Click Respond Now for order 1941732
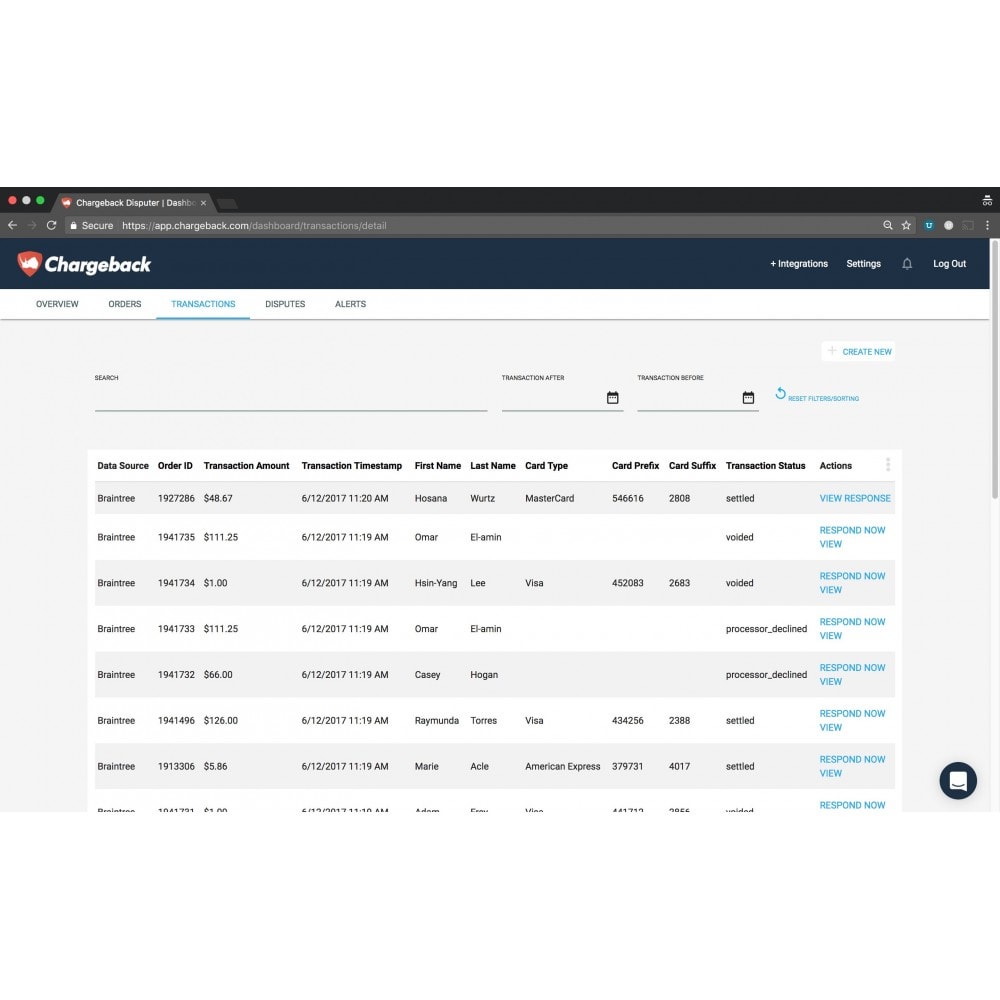The width and height of the screenshot is (1000, 1000). coord(851,668)
